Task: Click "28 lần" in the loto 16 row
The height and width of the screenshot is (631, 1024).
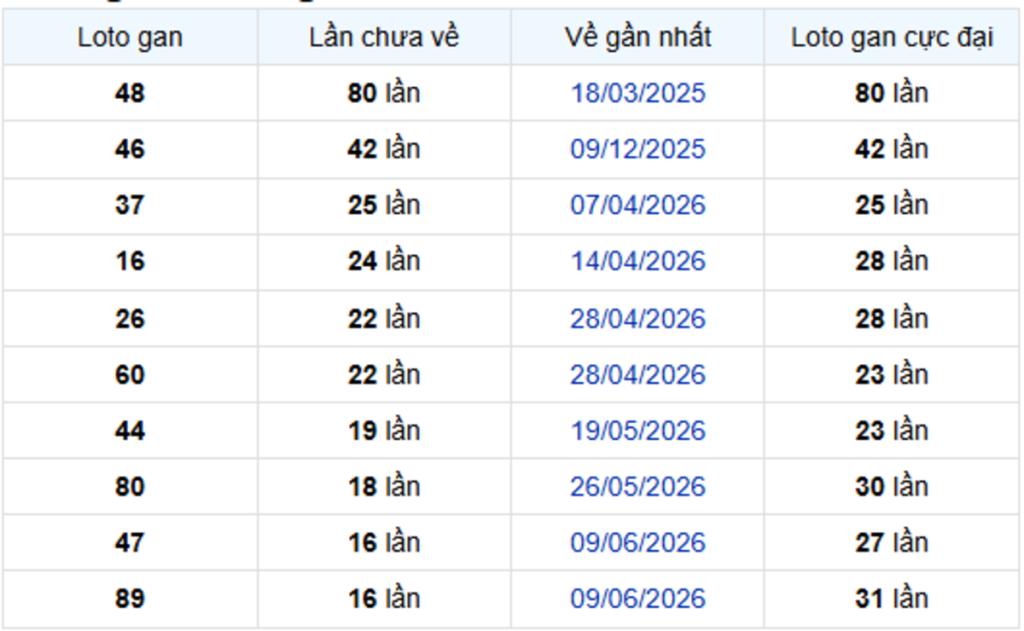Action: (892, 261)
